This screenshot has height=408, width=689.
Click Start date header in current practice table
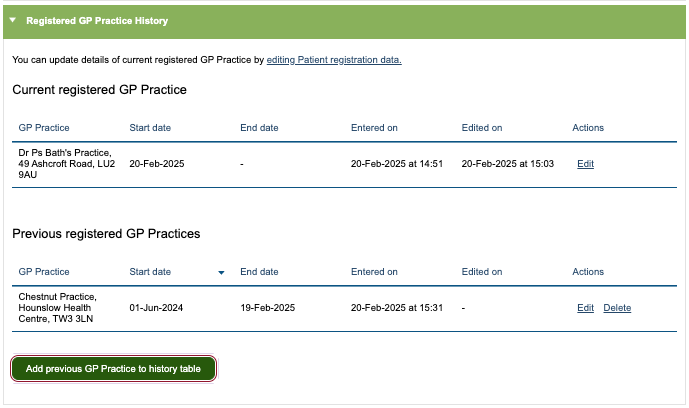[x=150, y=128]
